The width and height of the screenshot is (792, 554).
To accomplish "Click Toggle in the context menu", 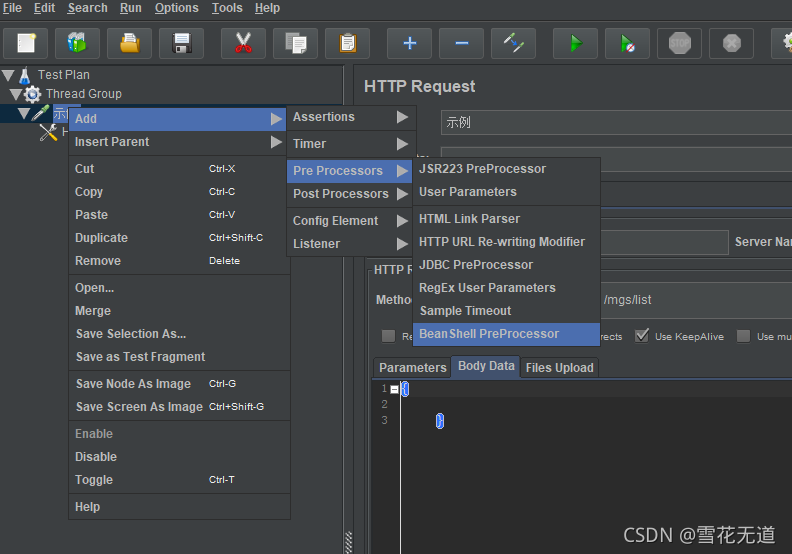I will pyautogui.click(x=177, y=480).
